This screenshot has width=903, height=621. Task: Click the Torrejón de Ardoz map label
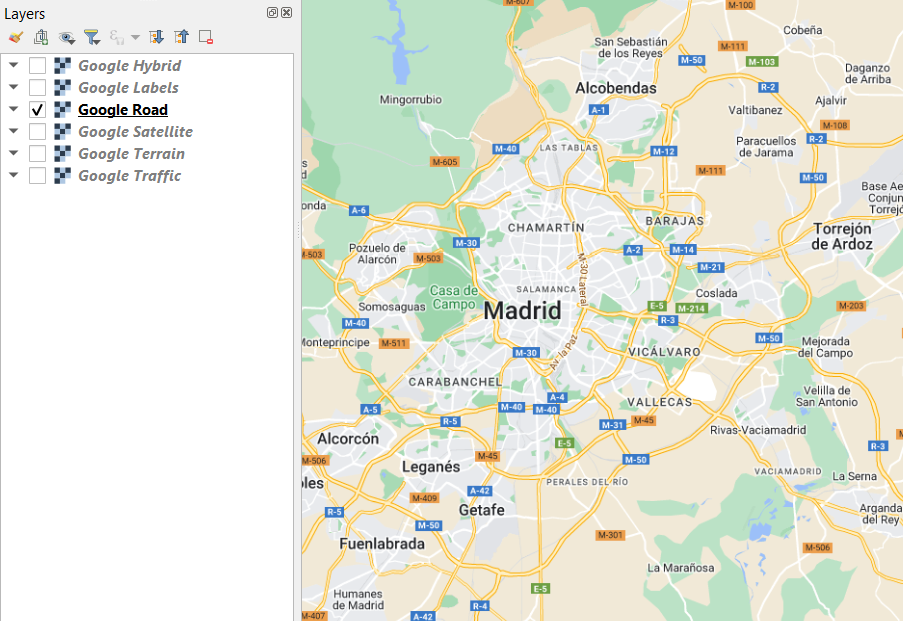(842, 236)
